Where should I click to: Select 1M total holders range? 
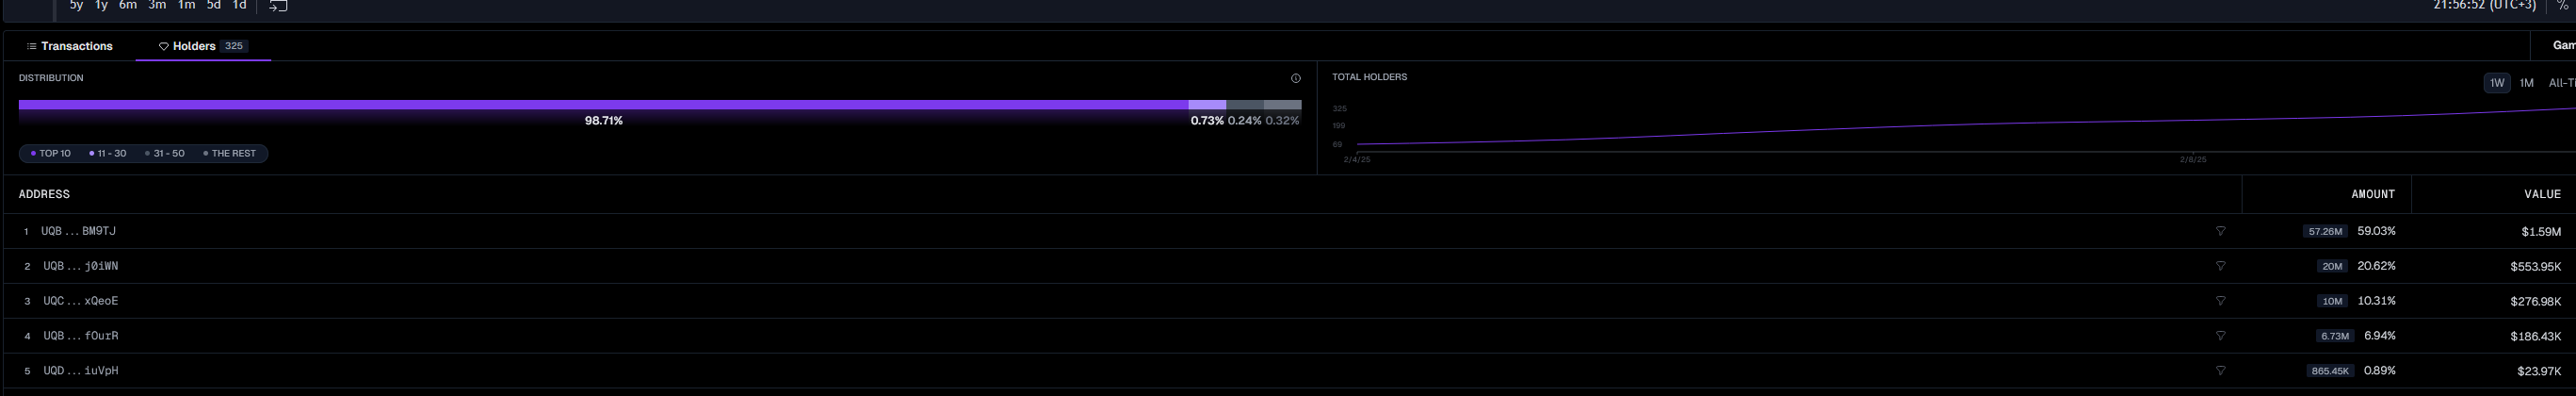coord(2526,83)
